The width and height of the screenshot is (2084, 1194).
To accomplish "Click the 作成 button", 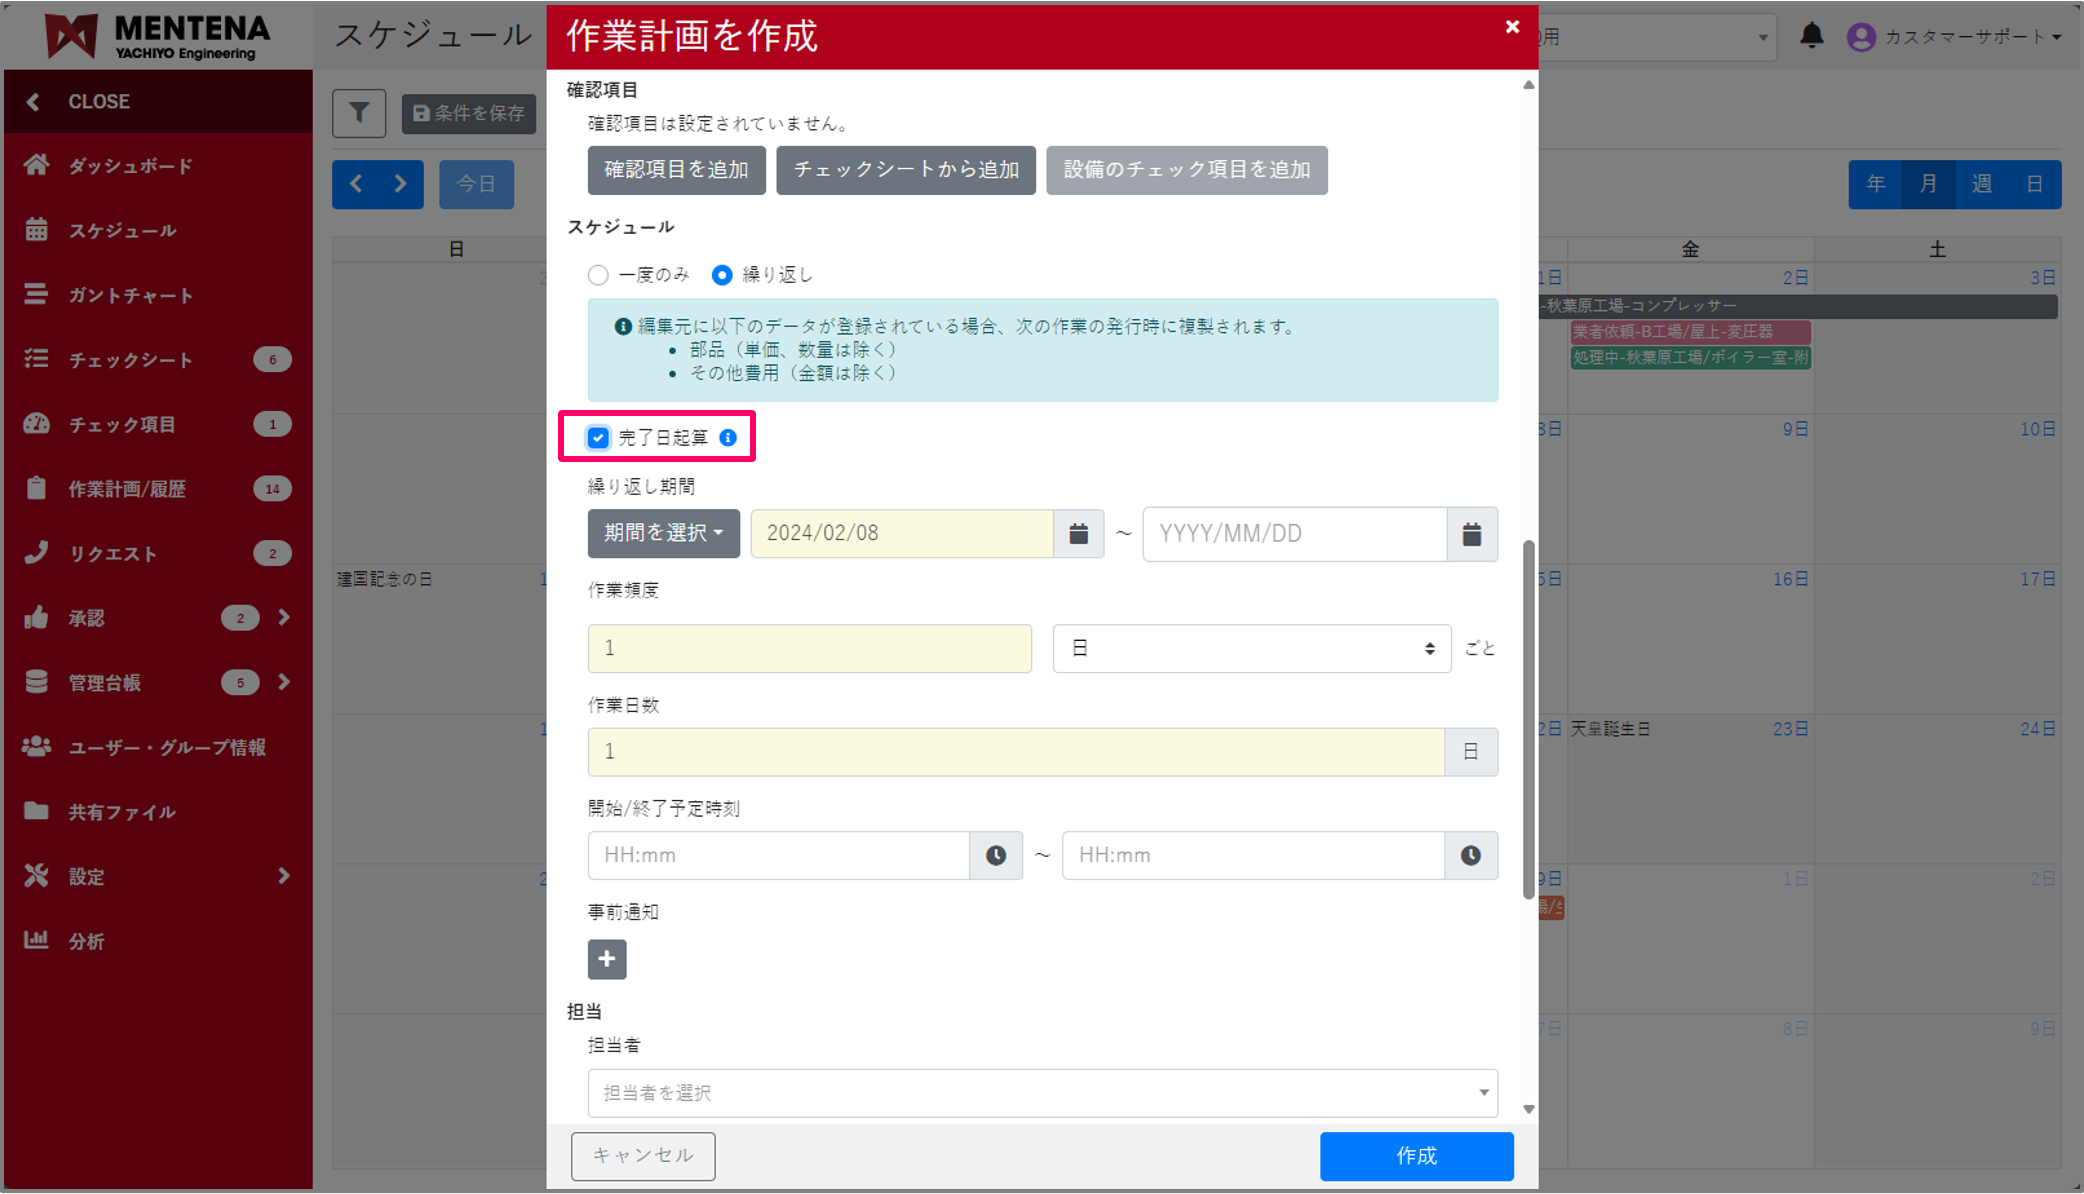I will point(1416,1156).
